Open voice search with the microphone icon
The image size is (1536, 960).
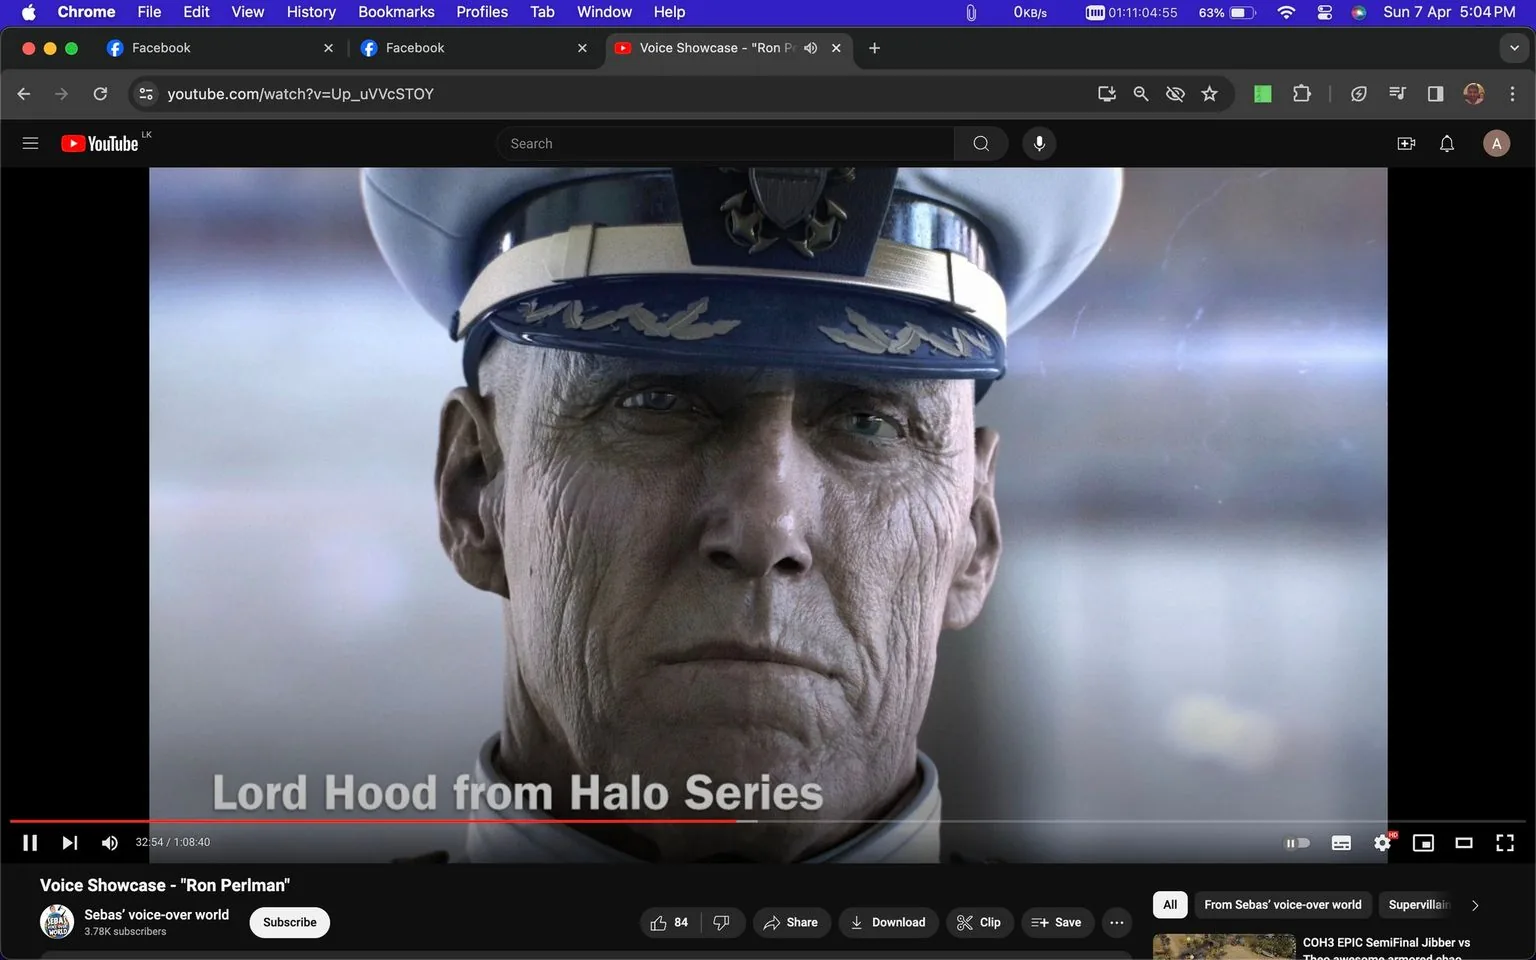pyautogui.click(x=1039, y=143)
